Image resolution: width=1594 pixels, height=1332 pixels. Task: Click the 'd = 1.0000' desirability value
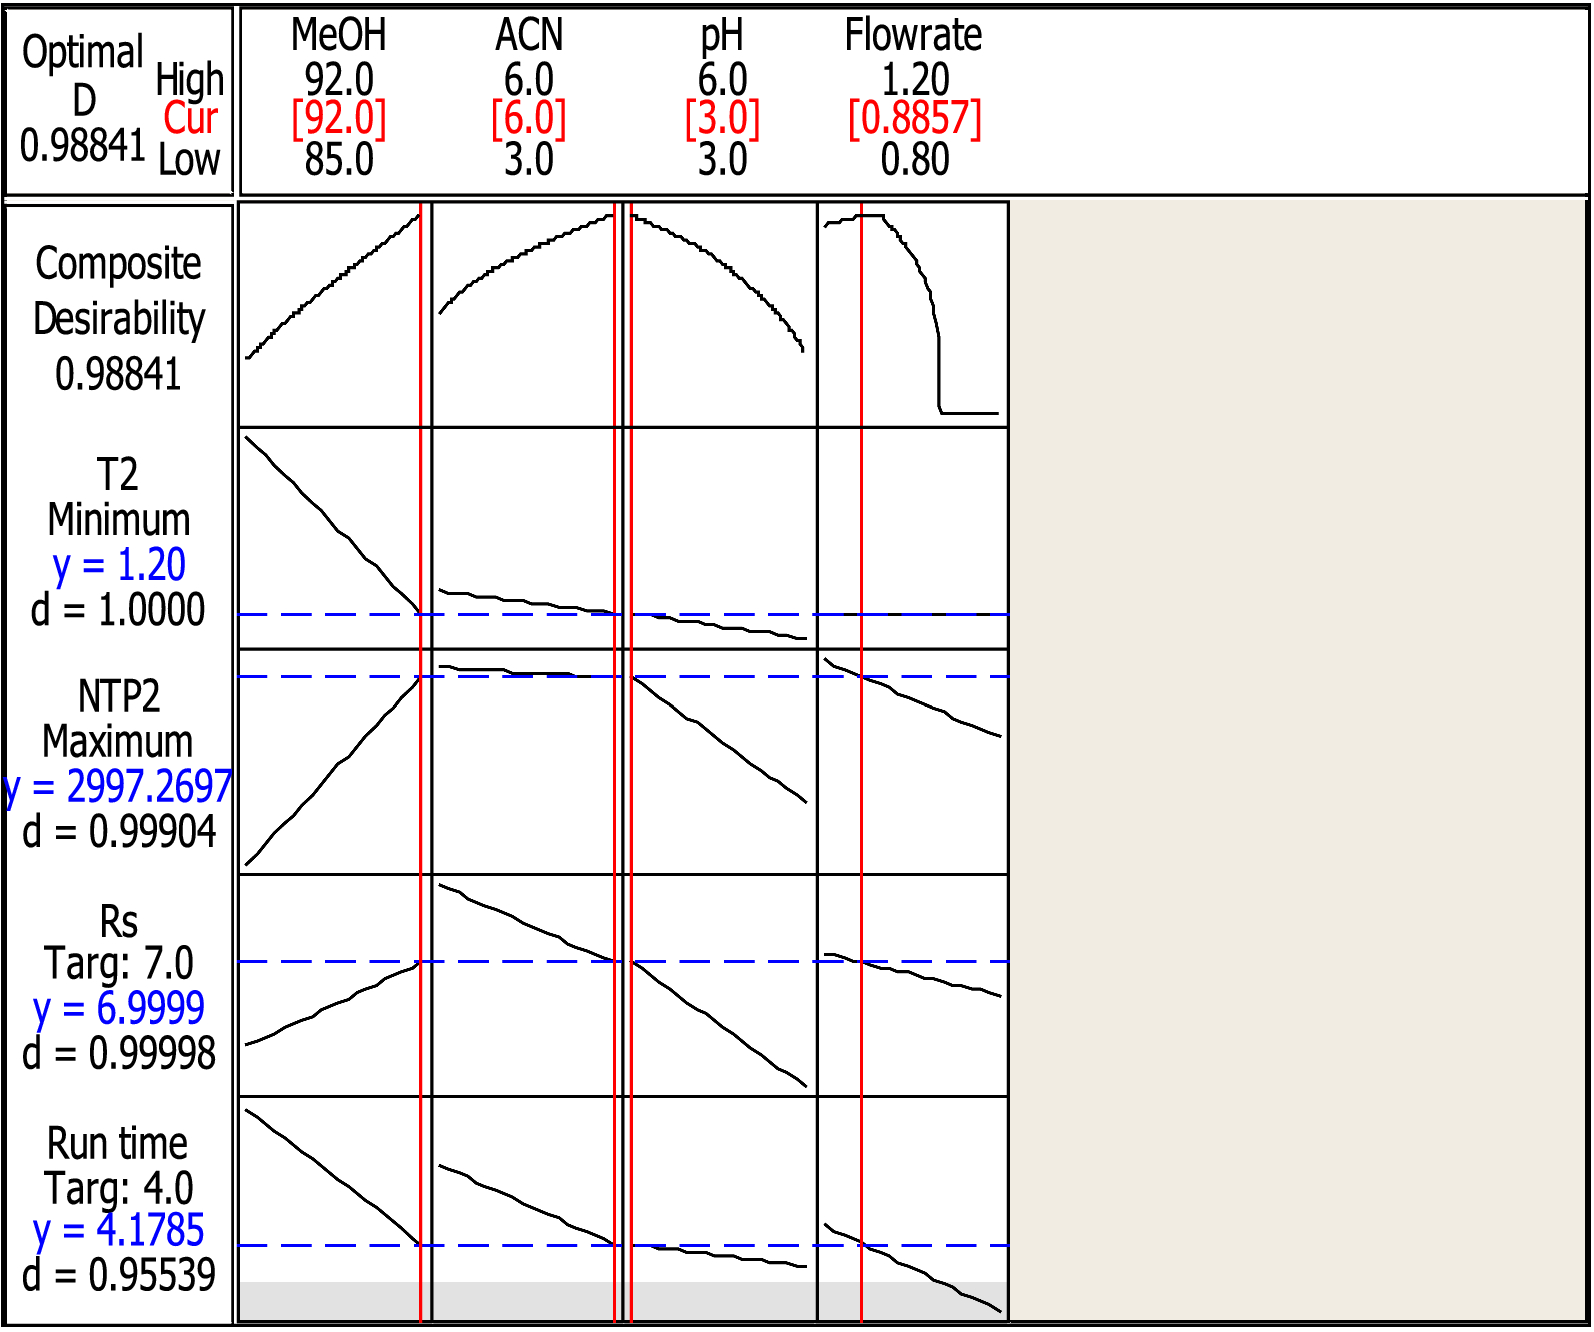click(x=119, y=610)
